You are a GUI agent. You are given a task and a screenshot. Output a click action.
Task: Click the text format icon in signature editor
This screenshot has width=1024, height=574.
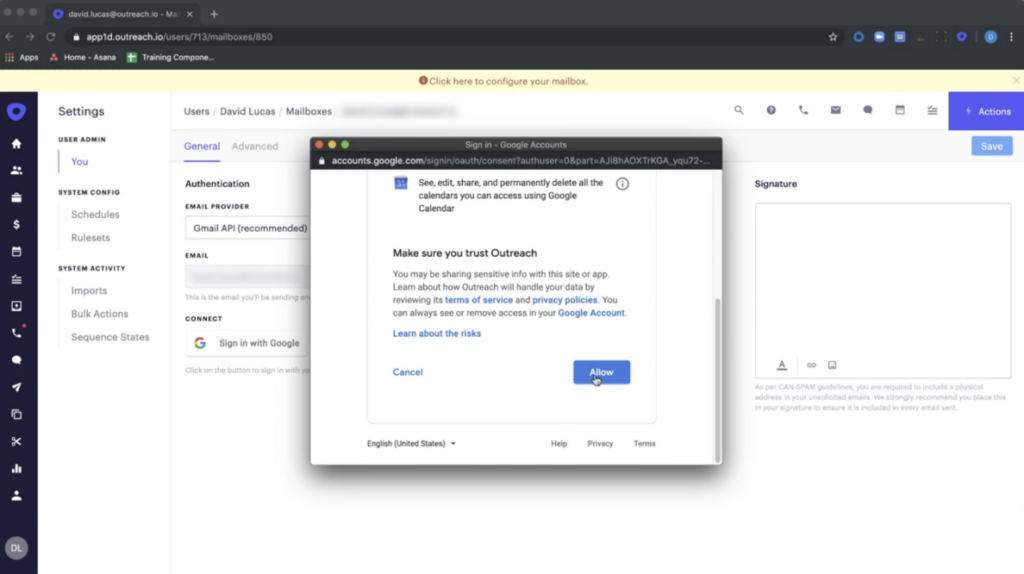[x=782, y=365]
